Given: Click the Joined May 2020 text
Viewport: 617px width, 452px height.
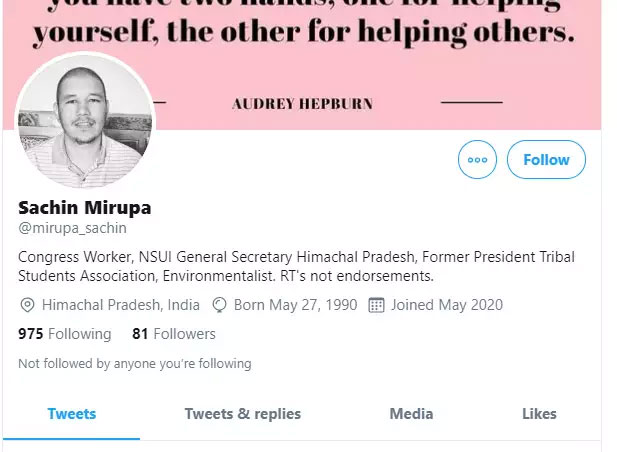Looking at the screenshot, I should (447, 305).
